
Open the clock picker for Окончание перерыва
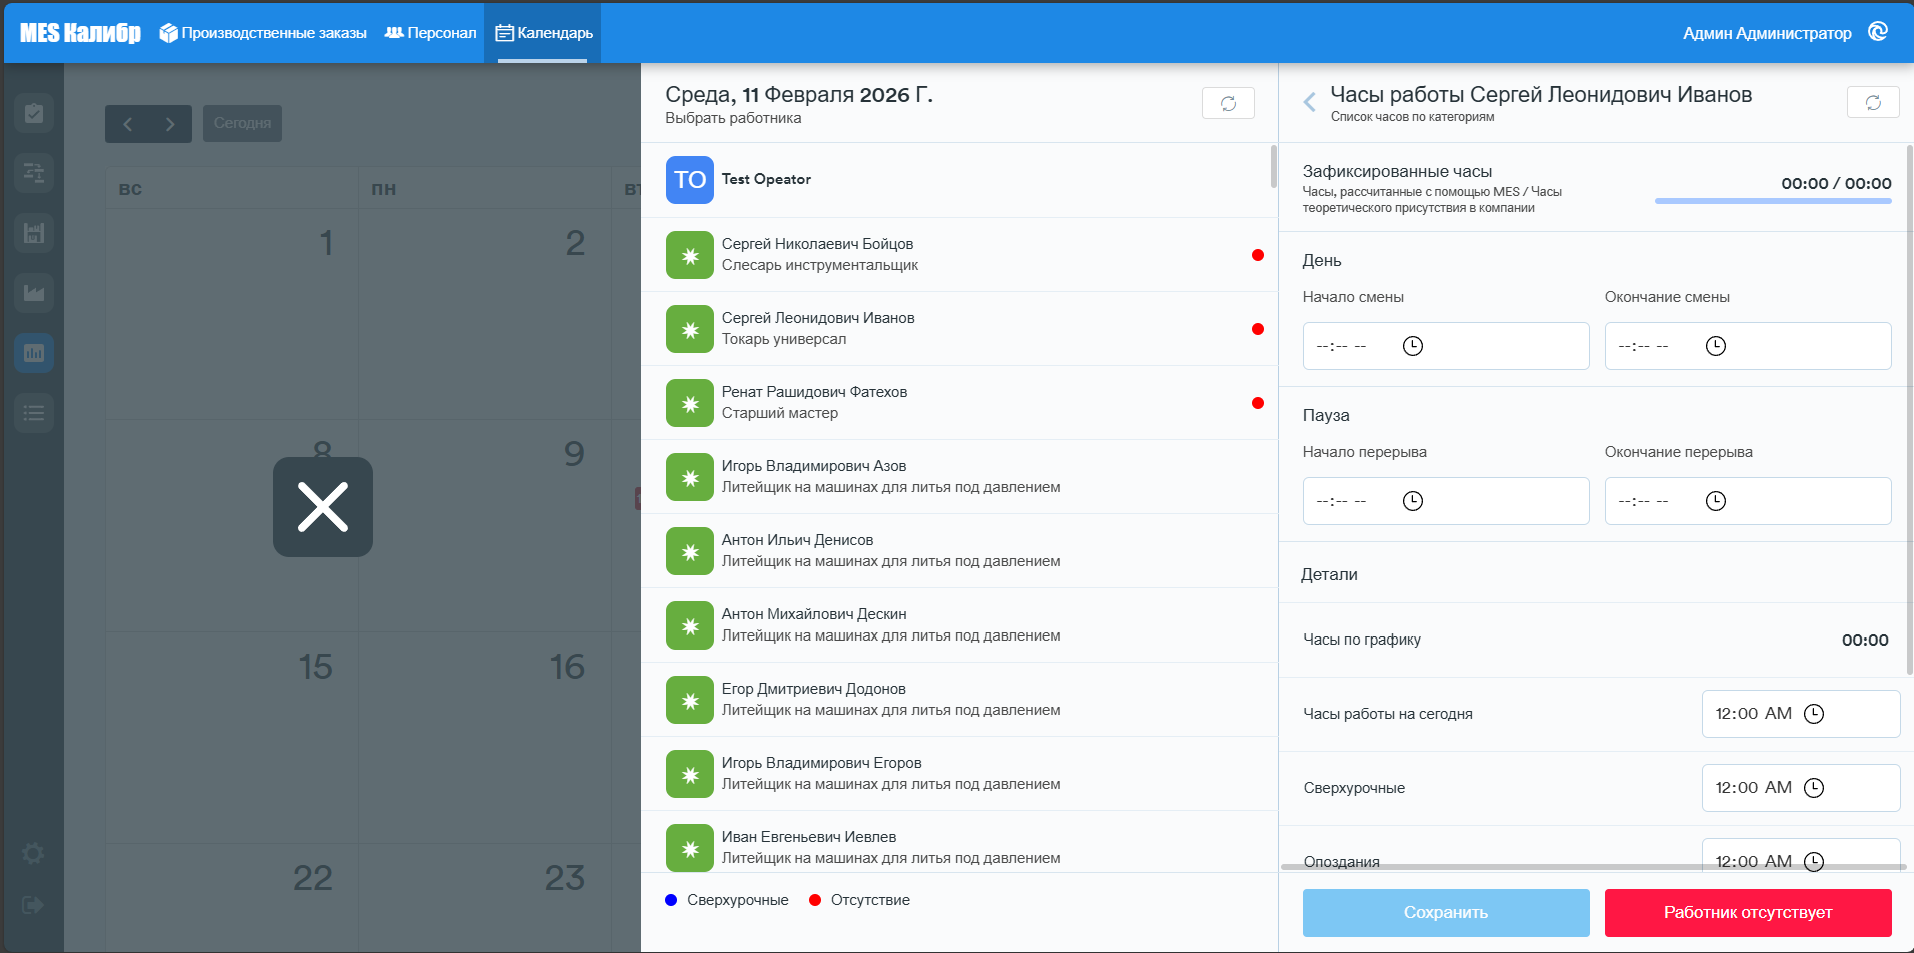pos(1716,501)
